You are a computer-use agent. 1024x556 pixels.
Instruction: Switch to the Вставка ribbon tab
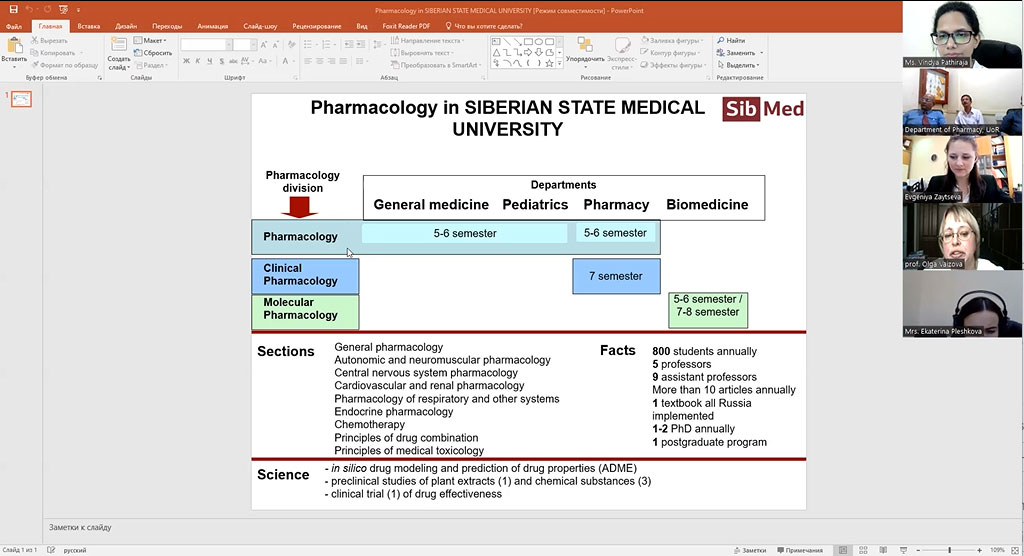88,26
